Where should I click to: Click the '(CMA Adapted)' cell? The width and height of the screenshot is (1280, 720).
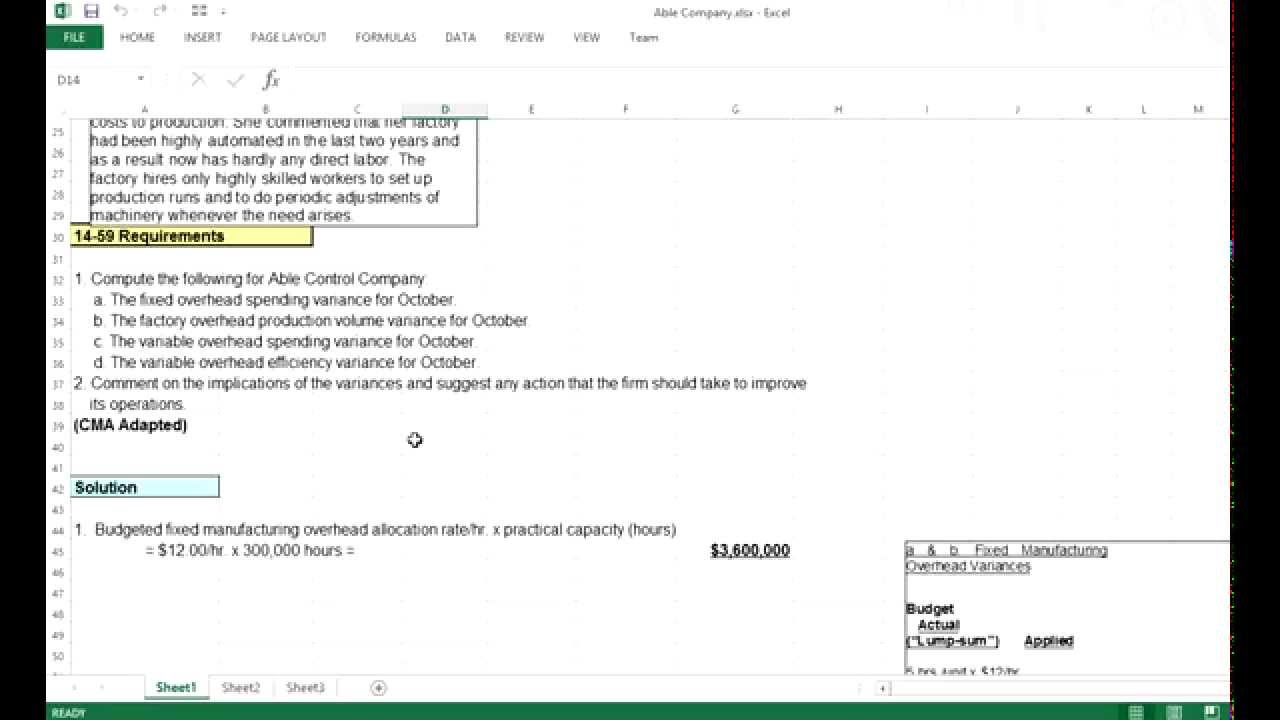(130, 425)
